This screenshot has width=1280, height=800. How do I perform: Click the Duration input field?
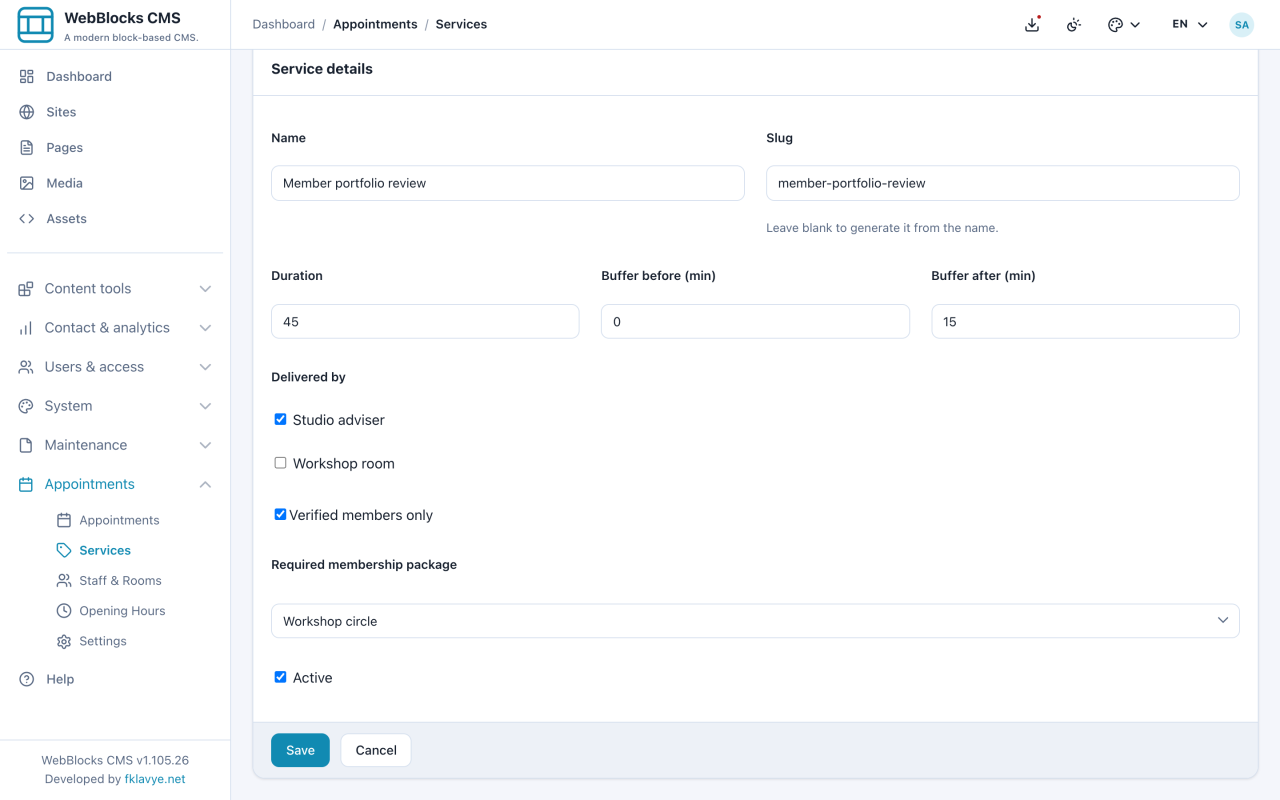coord(425,322)
